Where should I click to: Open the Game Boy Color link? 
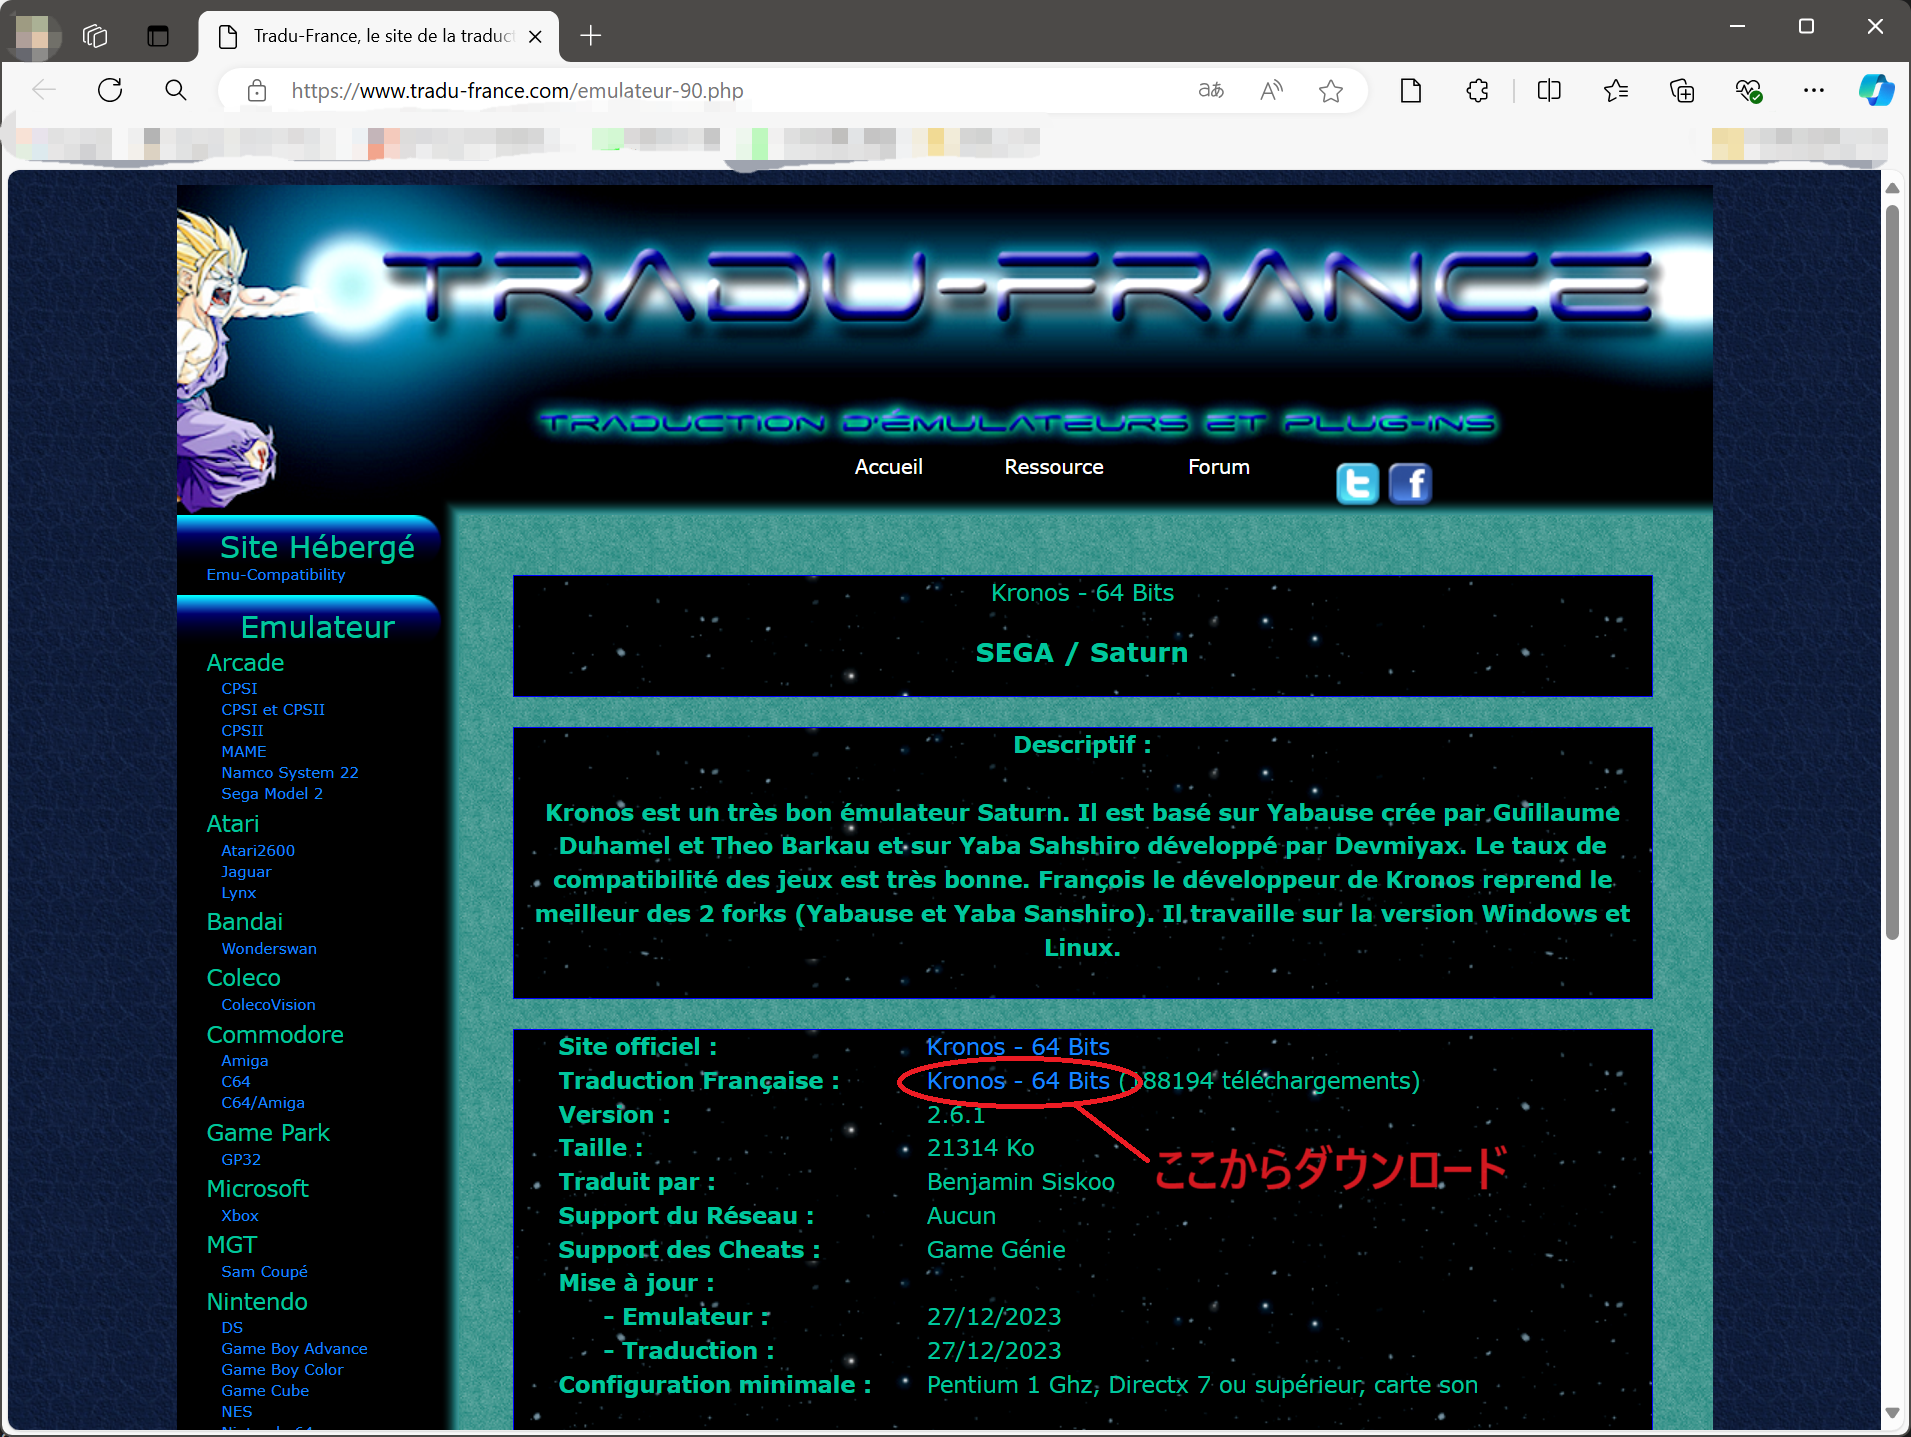(282, 1370)
